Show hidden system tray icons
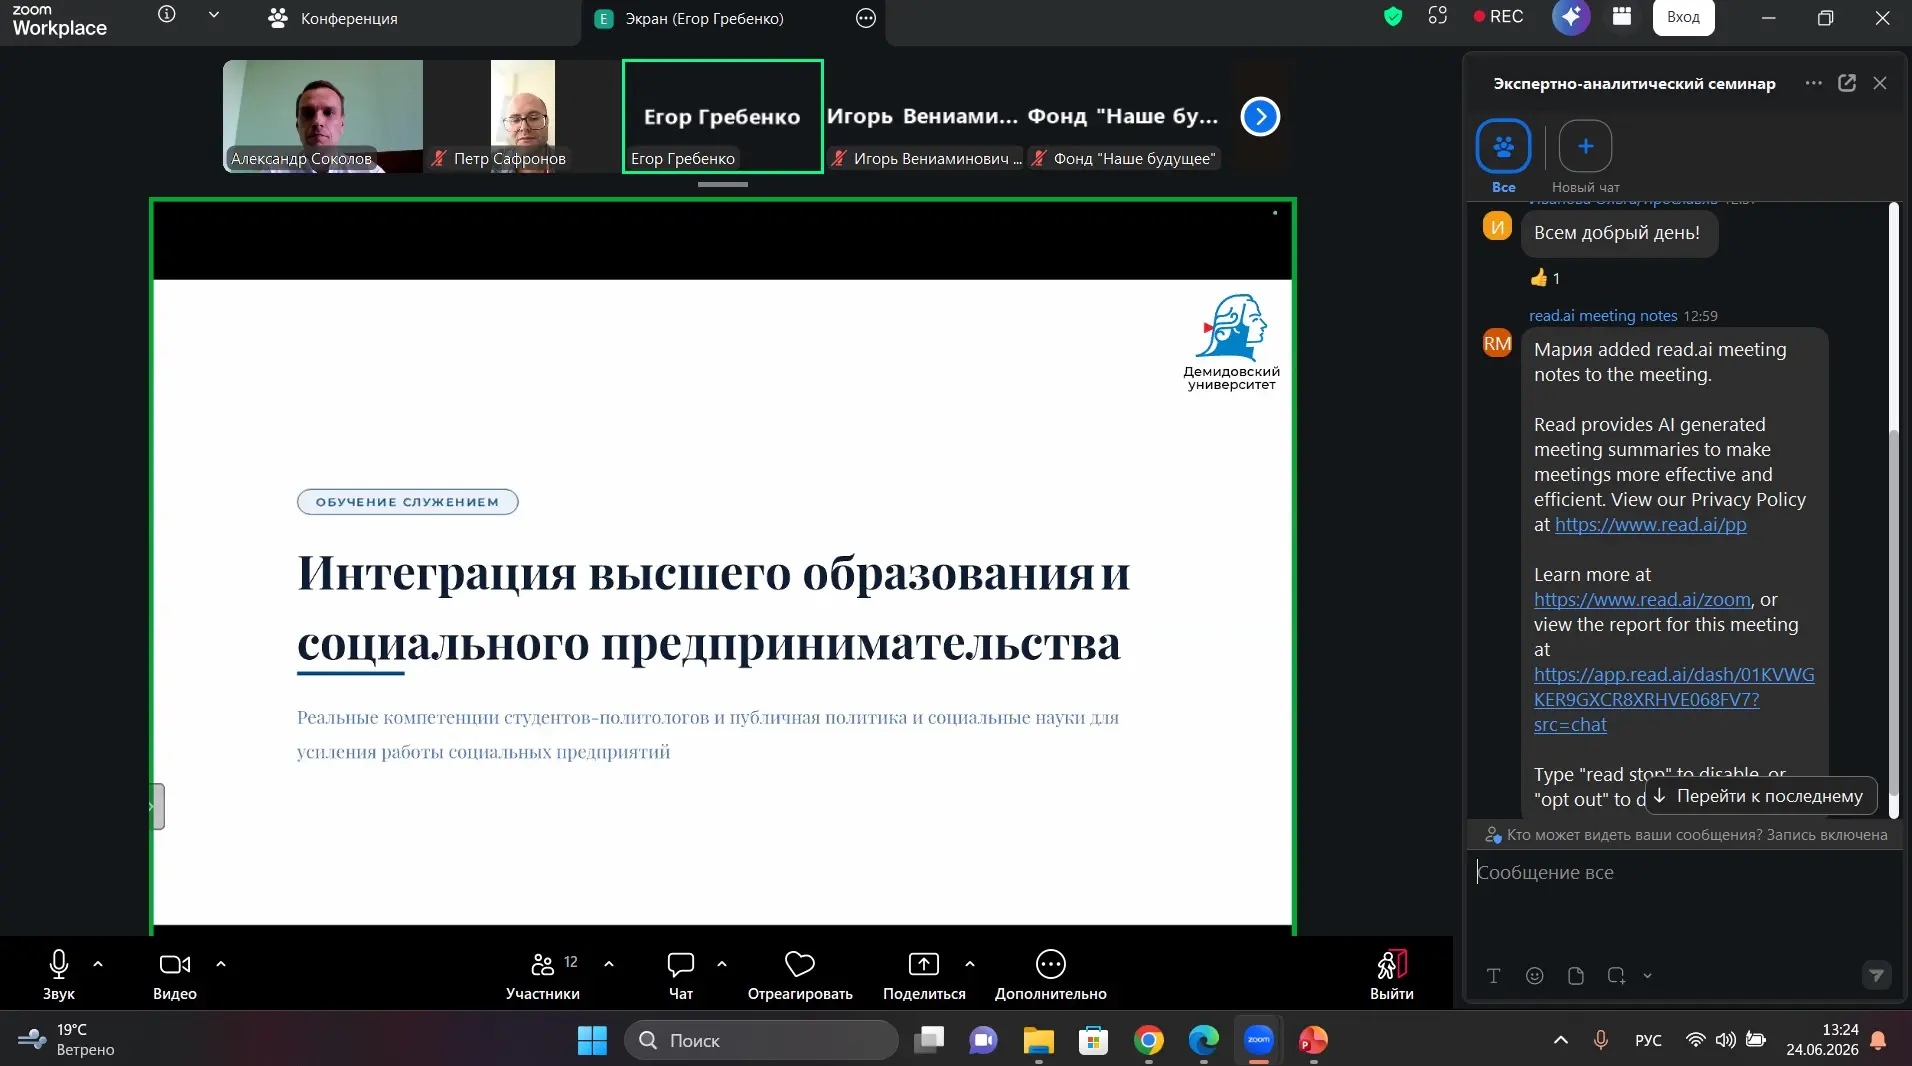1912x1066 pixels. coord(1560,1040)
